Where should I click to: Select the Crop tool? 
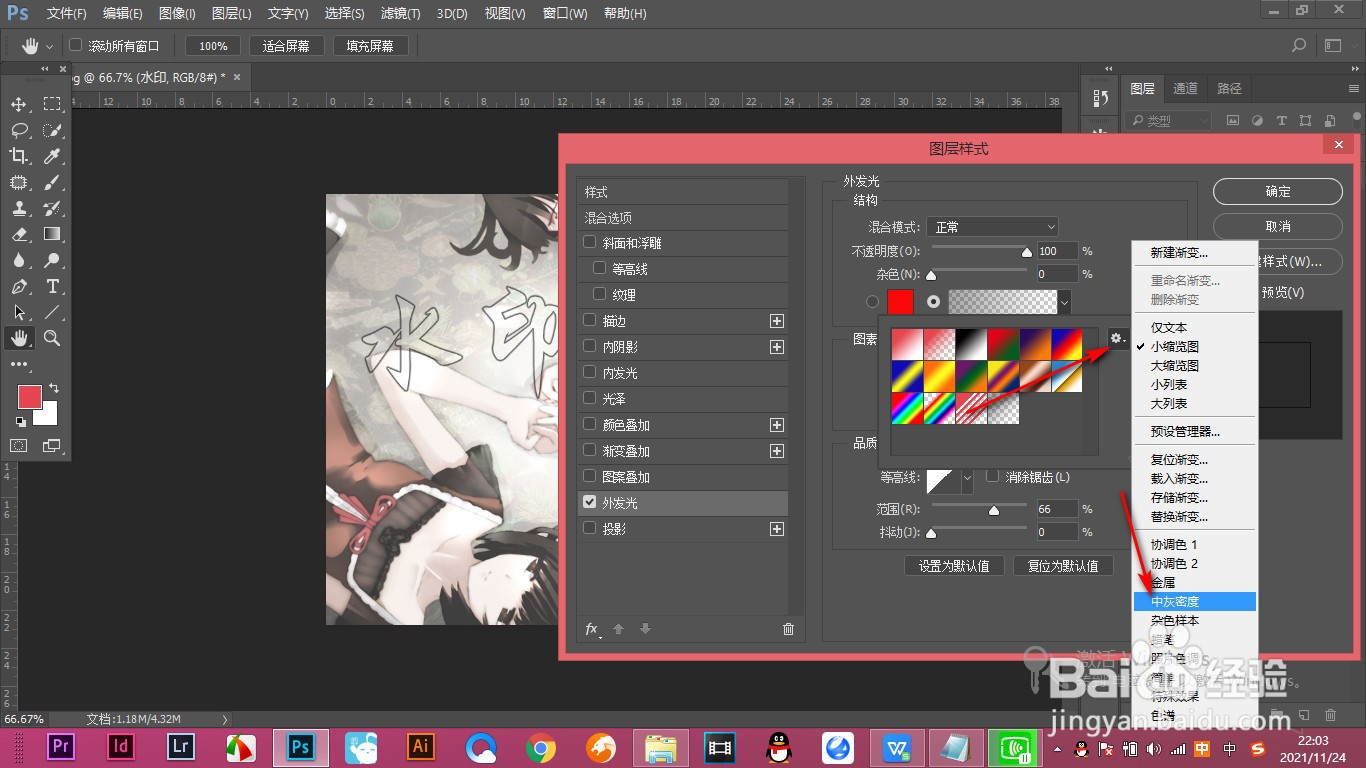tap(19, 156)
